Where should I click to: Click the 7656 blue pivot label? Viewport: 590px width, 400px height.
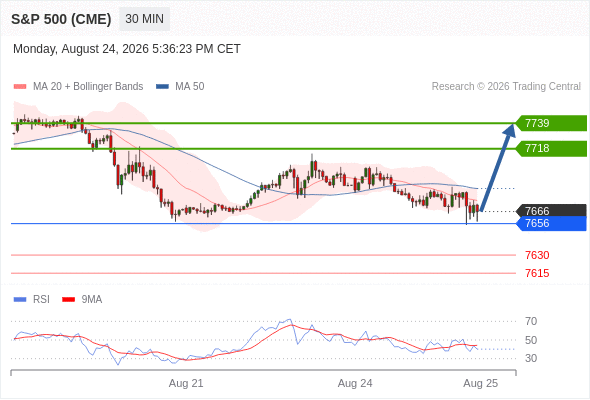pos(551,224)
